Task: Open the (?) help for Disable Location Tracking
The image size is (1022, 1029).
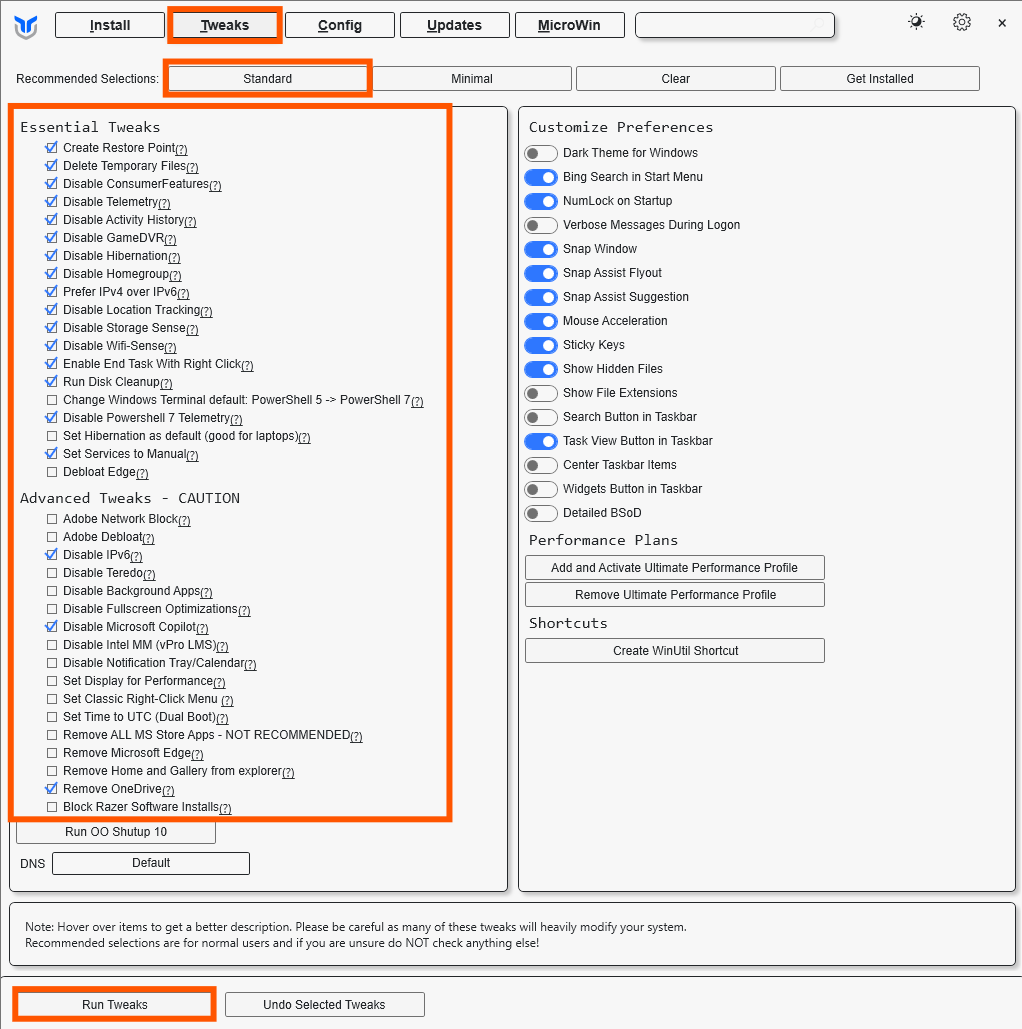Action: click(x=206, y=311)
